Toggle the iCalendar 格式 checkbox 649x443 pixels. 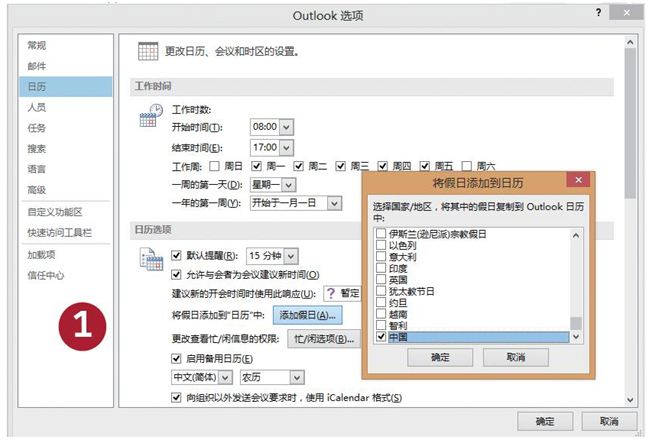[x=176, y=397]
